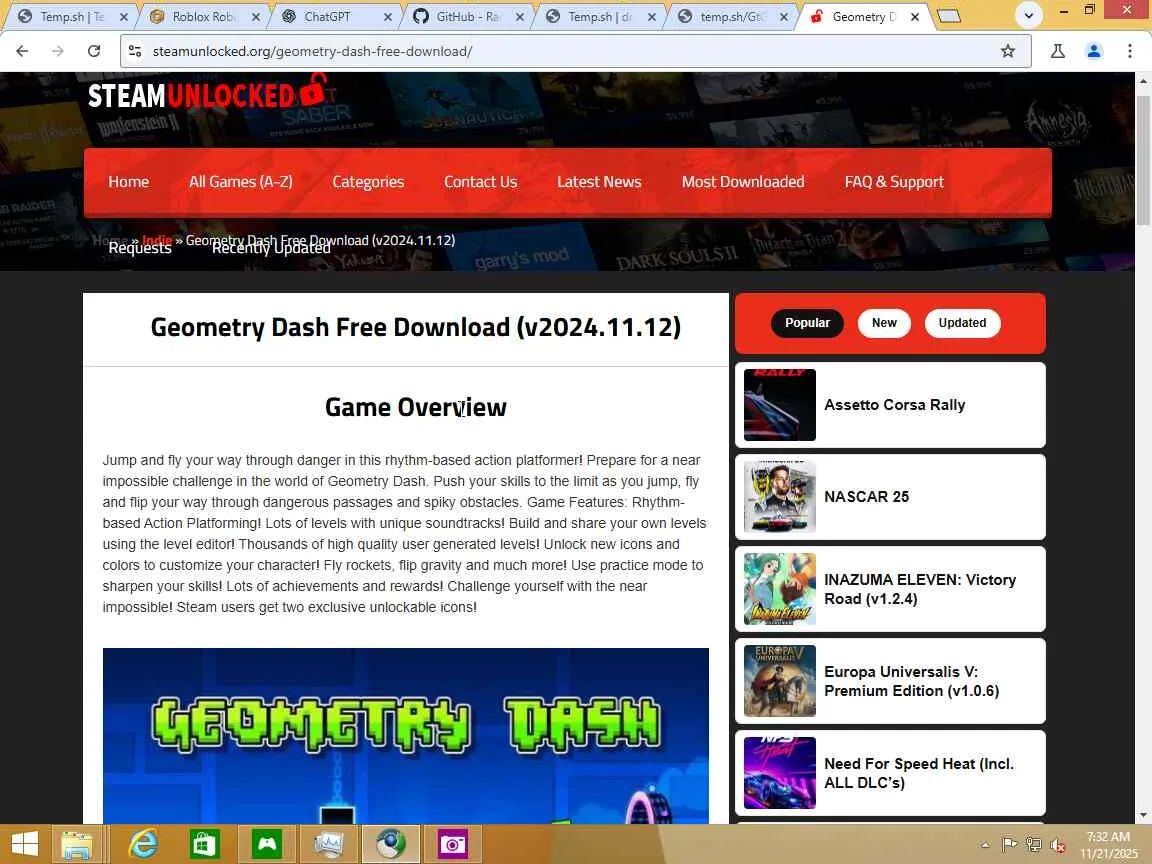Open the Camera app taskbar icon

[452, 844]
